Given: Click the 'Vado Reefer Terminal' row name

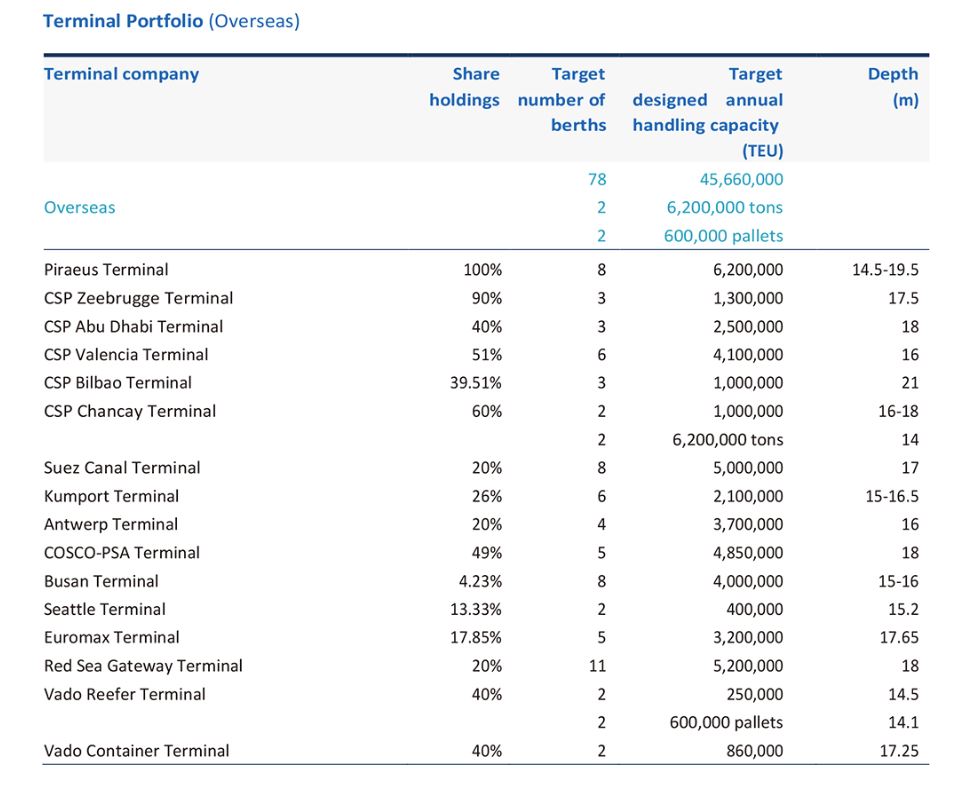Looking at the screenshot, I should [125, 695].
